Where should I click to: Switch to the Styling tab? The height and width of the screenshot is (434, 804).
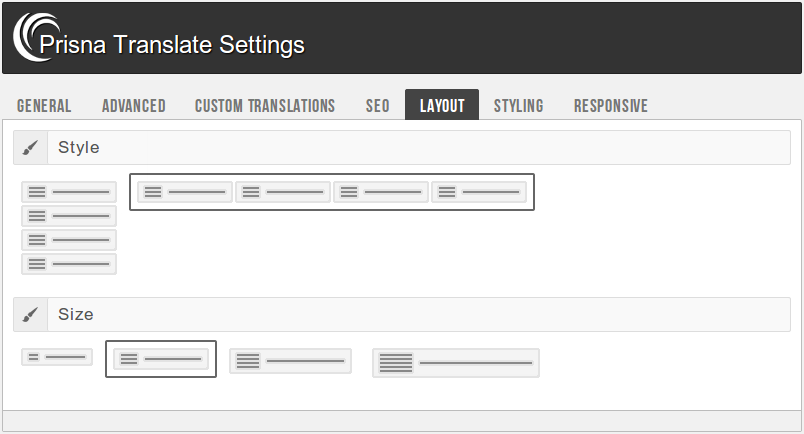click(518, 106)
